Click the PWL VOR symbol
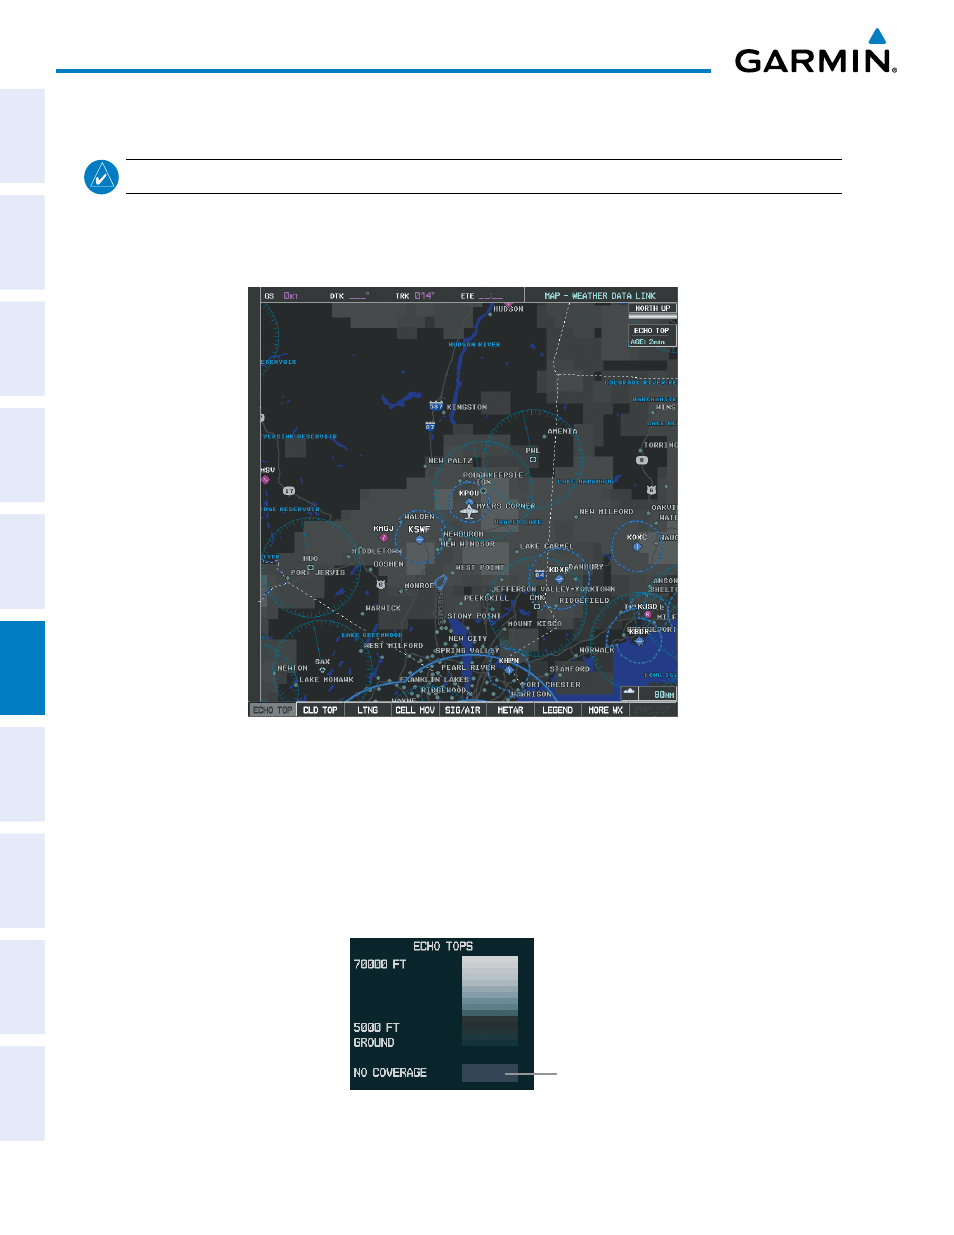954x1235 pixels. coord(533,460)
